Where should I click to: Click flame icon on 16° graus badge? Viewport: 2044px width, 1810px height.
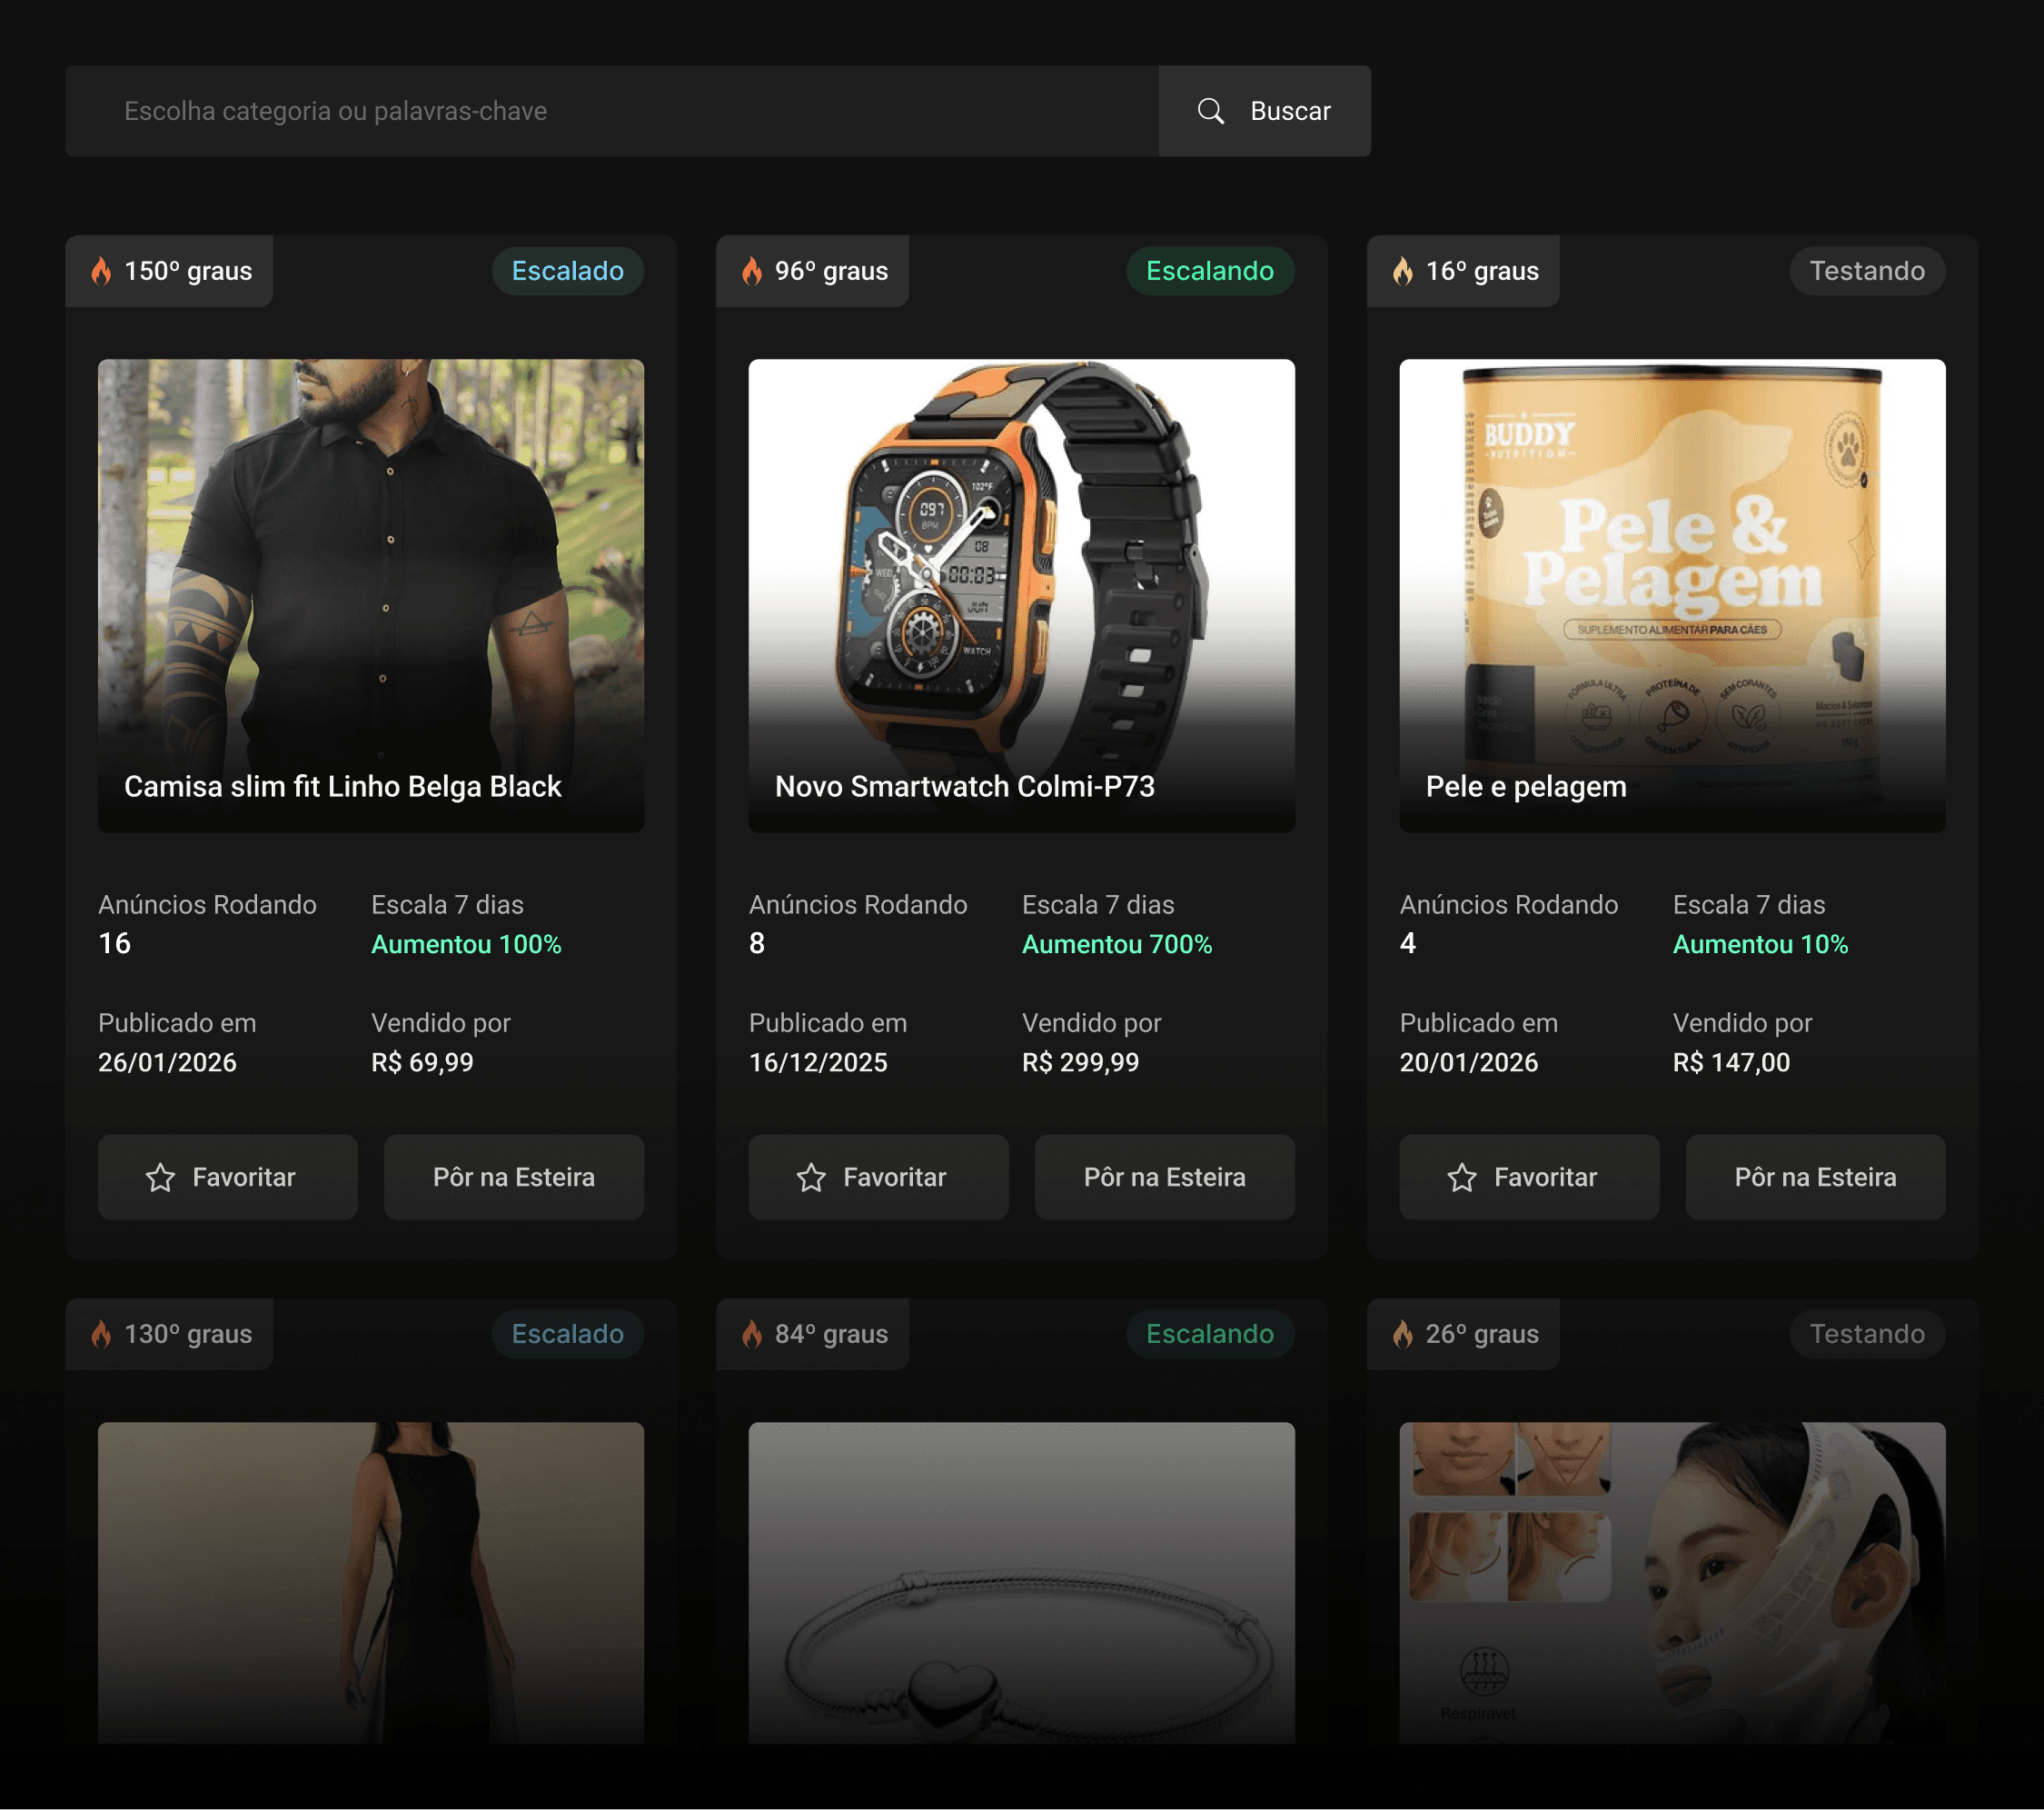click(1403, 271)
